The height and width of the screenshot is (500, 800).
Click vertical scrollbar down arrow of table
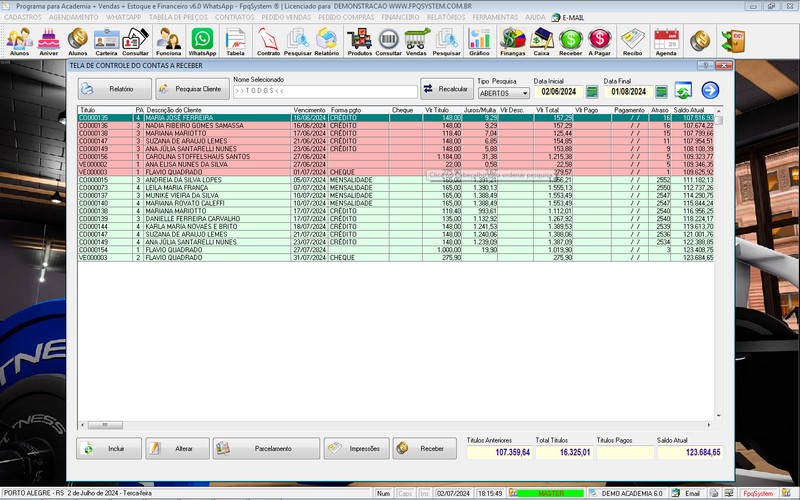click(x=718, y=416)
